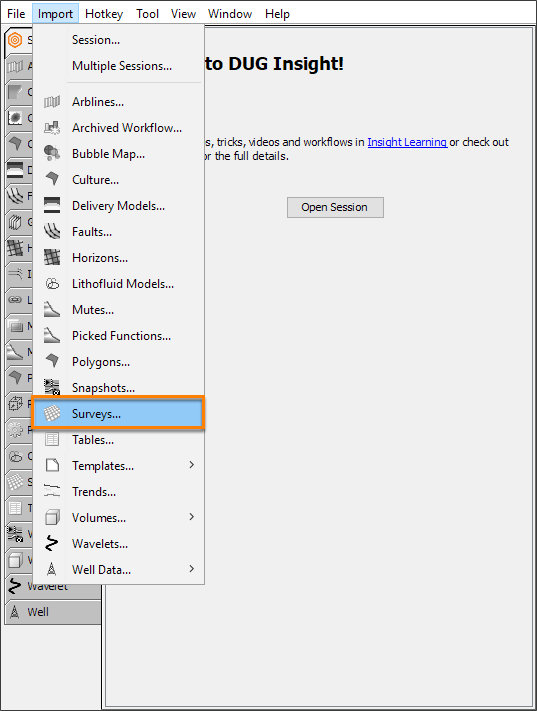Viewport: 537px width, 711px height.
Task: Click the Trends icon in menu
Action: (x=52, y=491)
